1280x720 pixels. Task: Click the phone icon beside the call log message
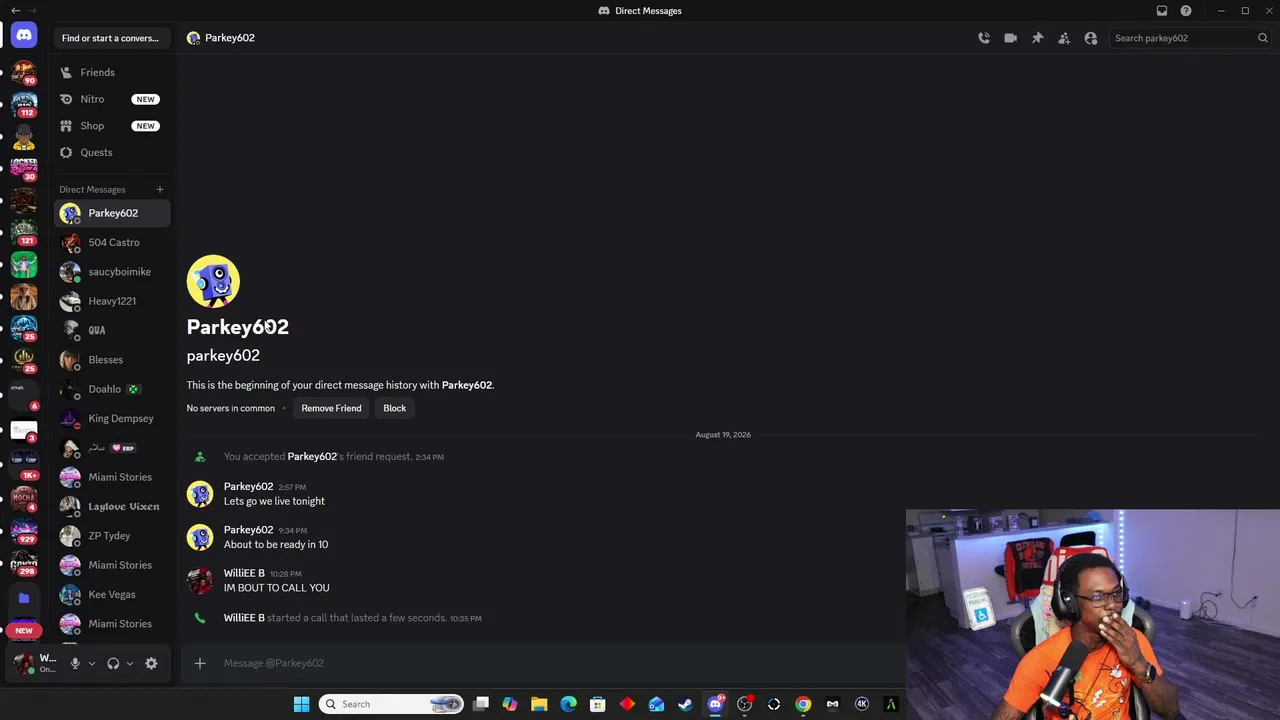200,618
